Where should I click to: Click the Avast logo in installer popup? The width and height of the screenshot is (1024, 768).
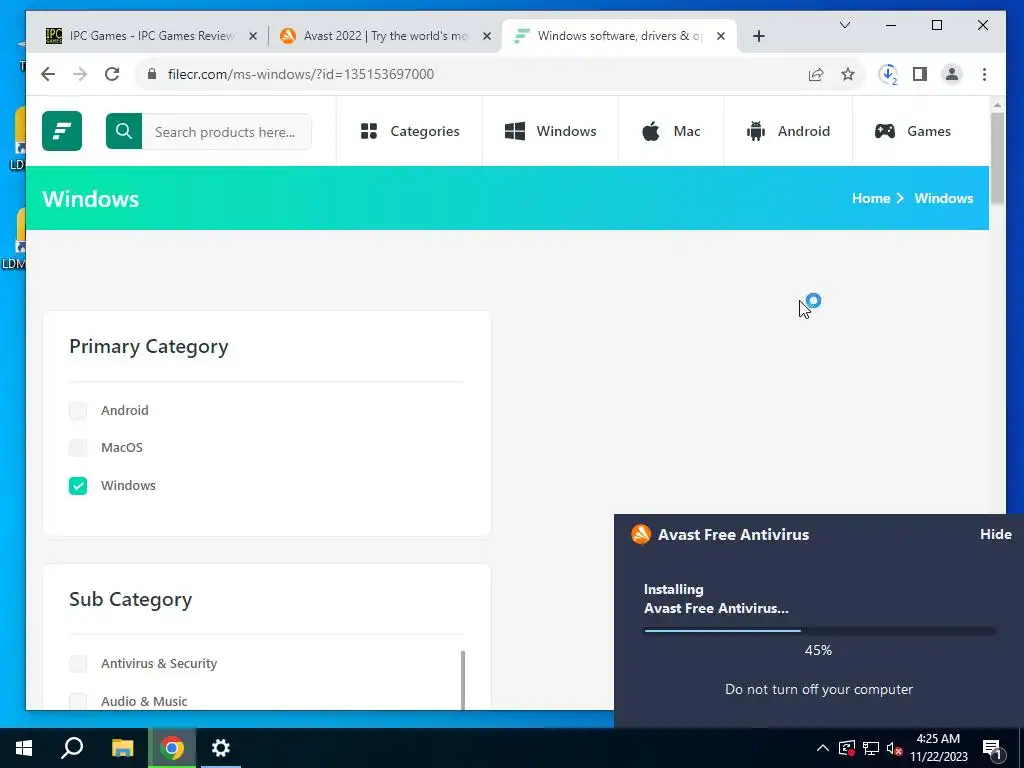point(641,534)
